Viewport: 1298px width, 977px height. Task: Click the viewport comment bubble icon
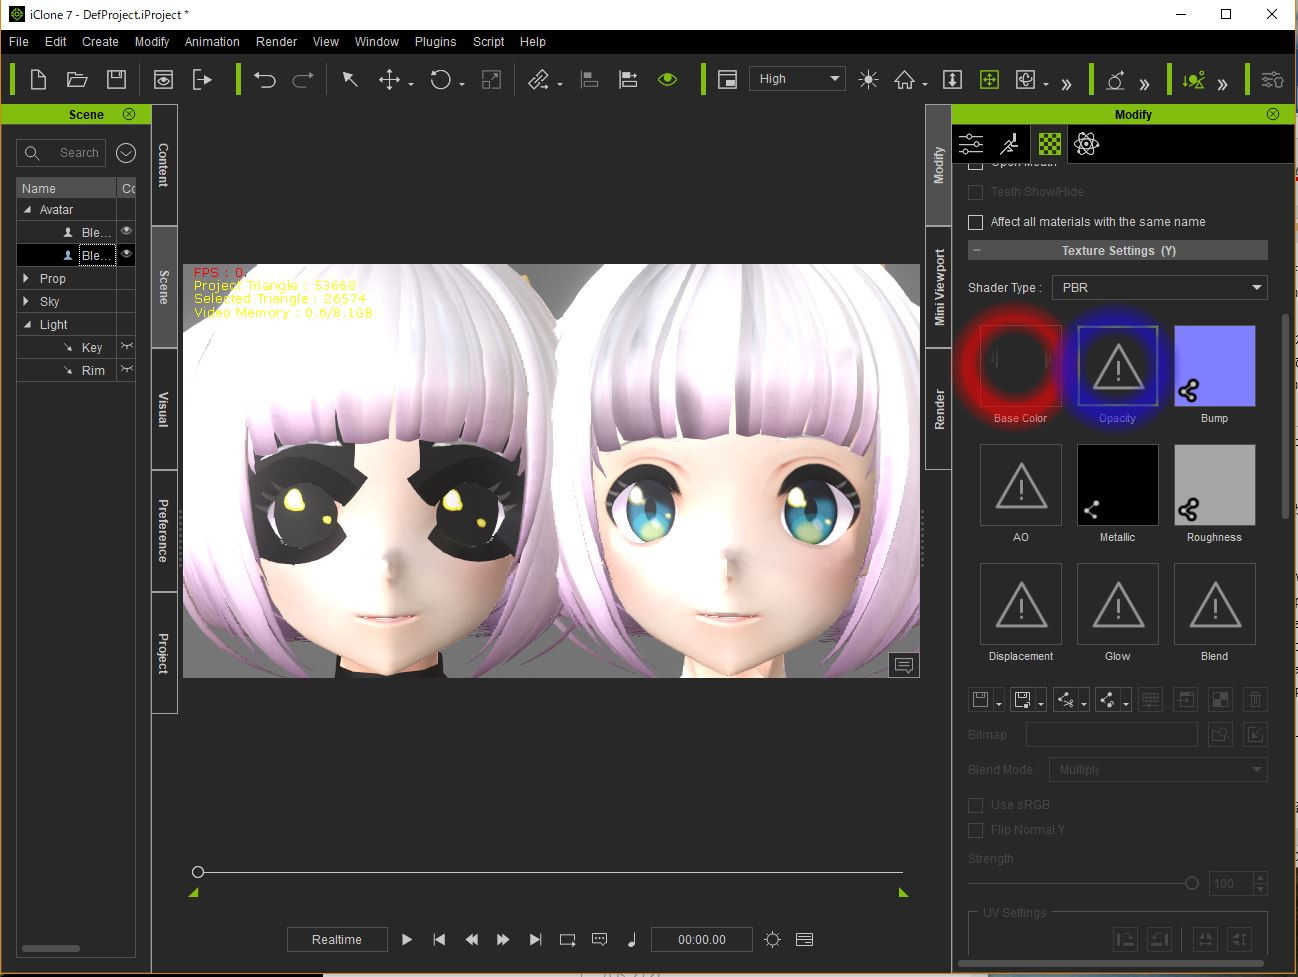click(x=904, y=665)
